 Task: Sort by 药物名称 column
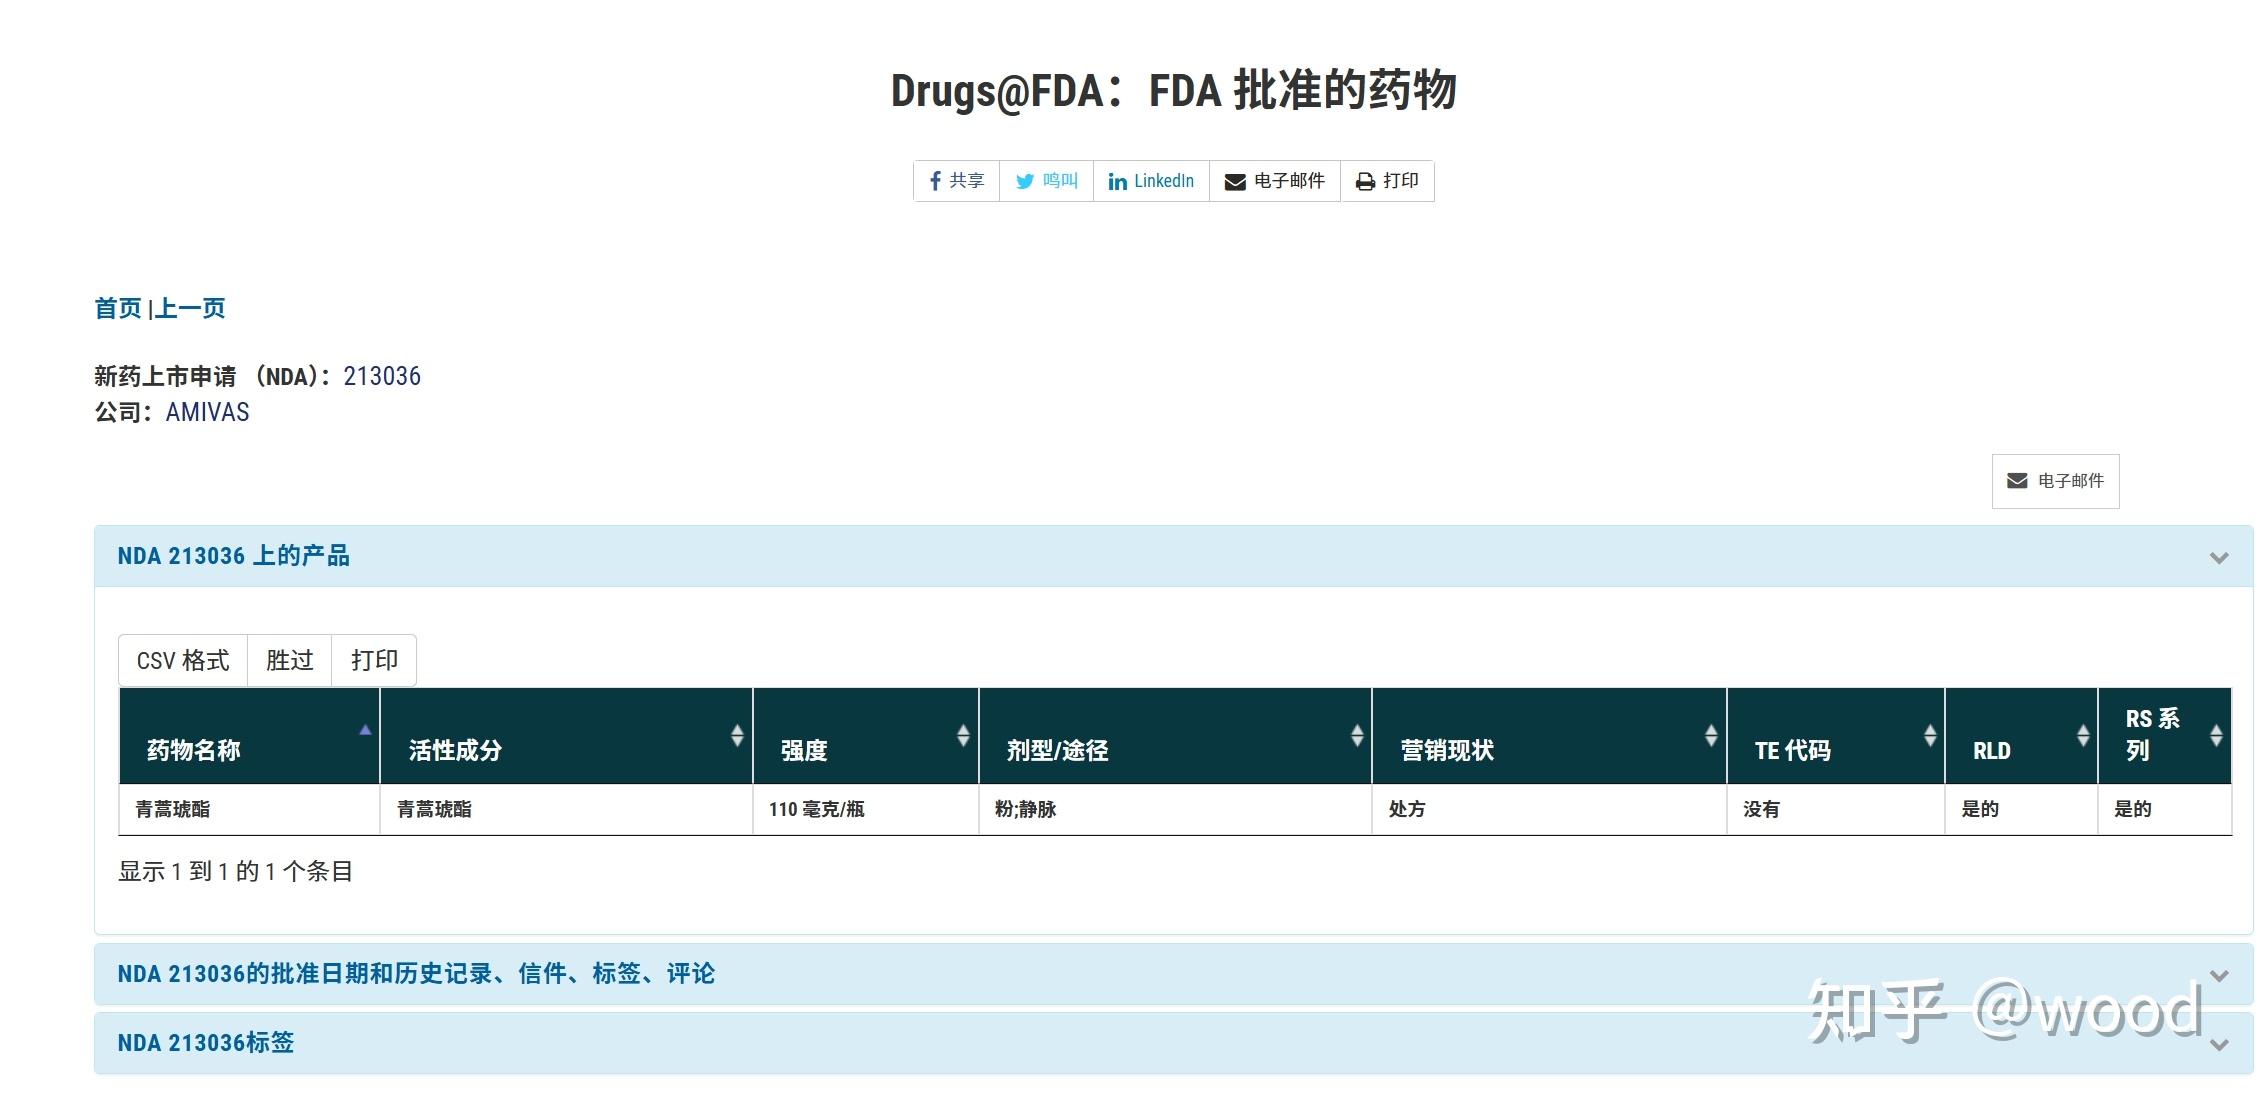click(249, 736)
